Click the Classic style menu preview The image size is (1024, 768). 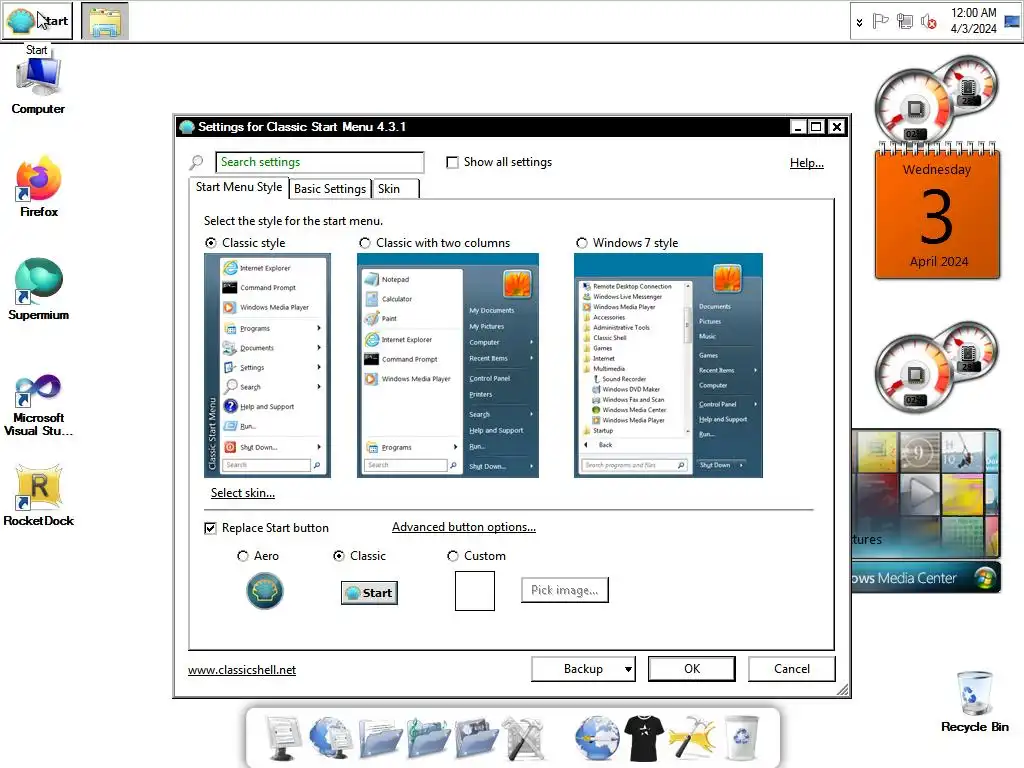pos(267,365)
